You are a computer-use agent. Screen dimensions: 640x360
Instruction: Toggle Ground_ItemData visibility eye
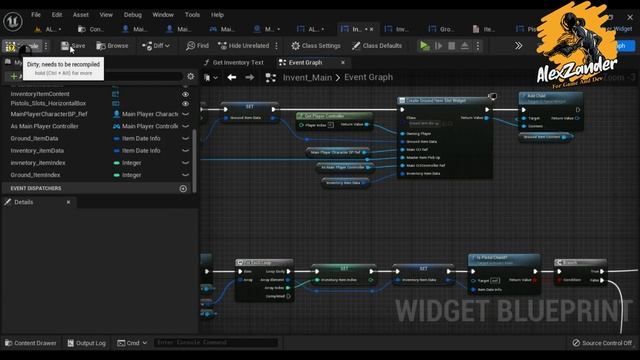pyautogui.click(x=185, y=139)
